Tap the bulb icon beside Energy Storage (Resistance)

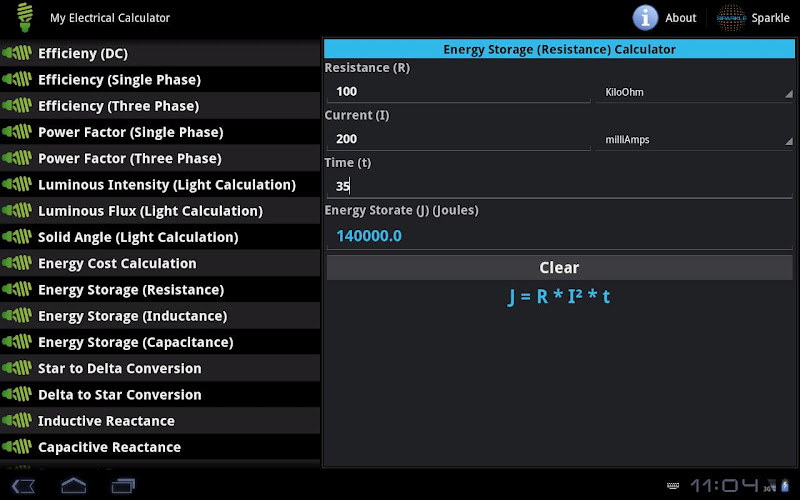pyautogui.click(x=17, y=289)
